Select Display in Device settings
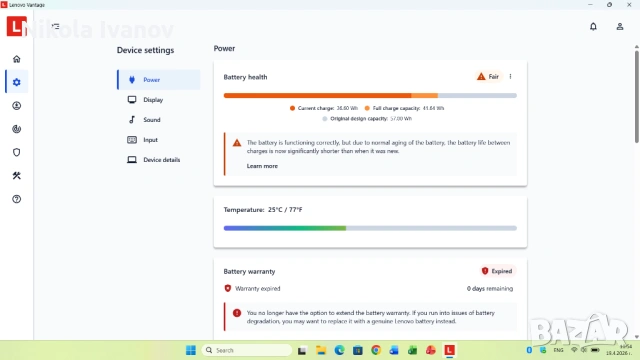 (x=159, y=100)
